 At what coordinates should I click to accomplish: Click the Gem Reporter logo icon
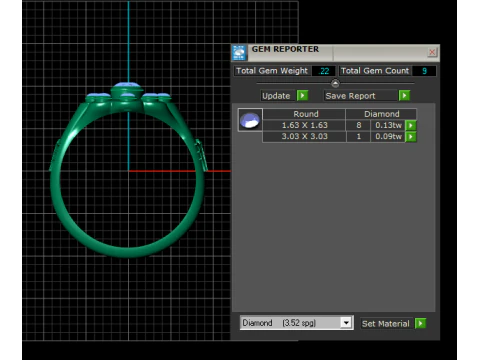(239, 53)
